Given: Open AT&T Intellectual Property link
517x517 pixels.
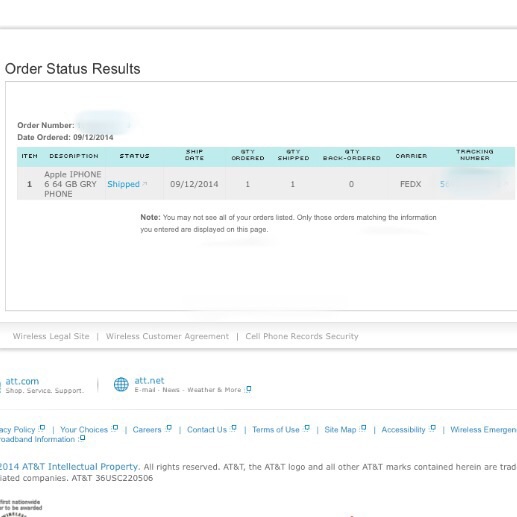Looking at the screenshot, I should click(x=69, y=466).
